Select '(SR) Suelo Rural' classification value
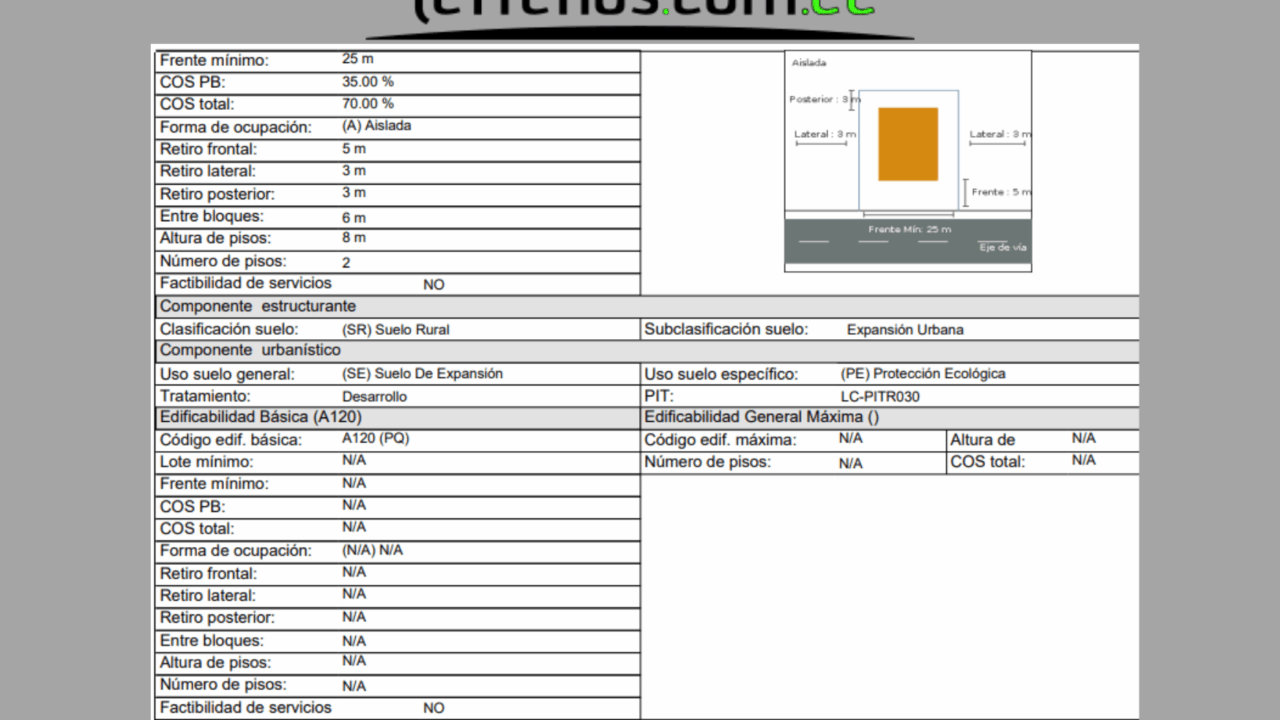 pos(396,329)
